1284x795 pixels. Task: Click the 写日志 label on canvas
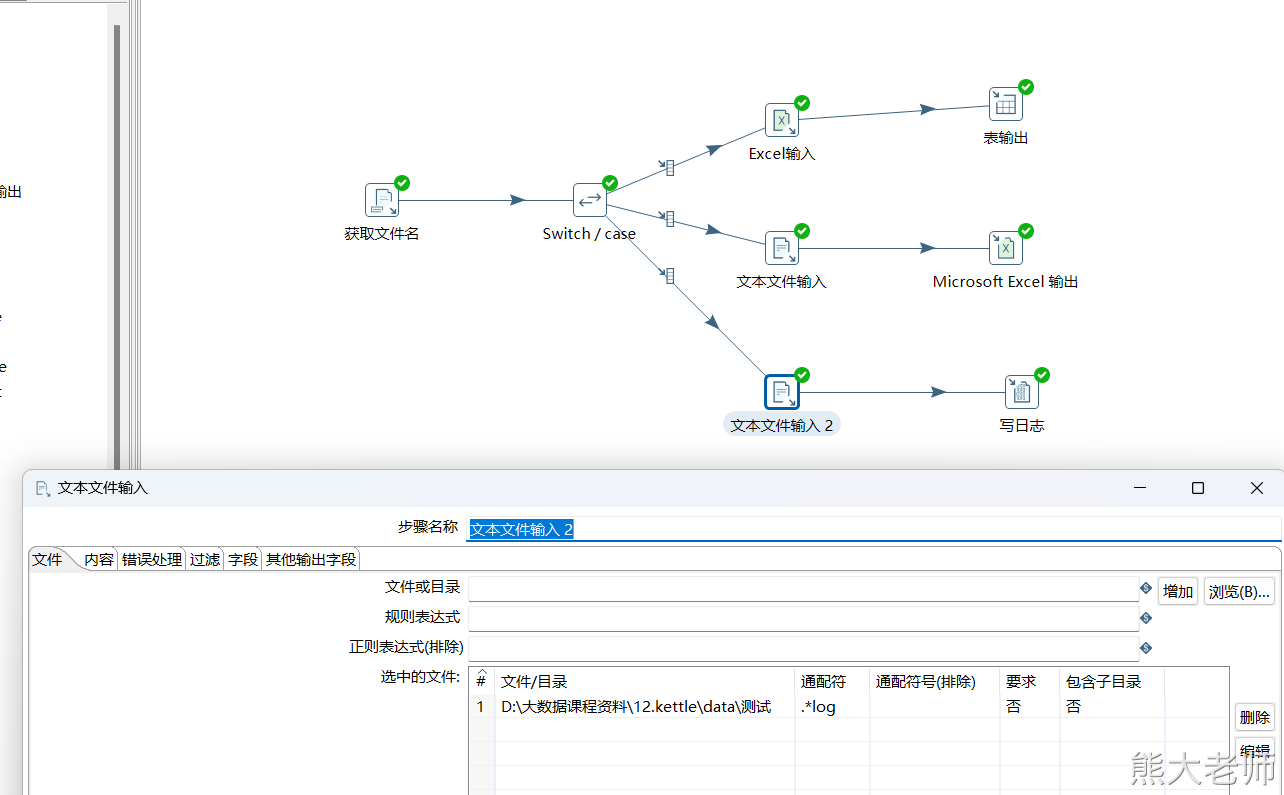coord(1022,425)
